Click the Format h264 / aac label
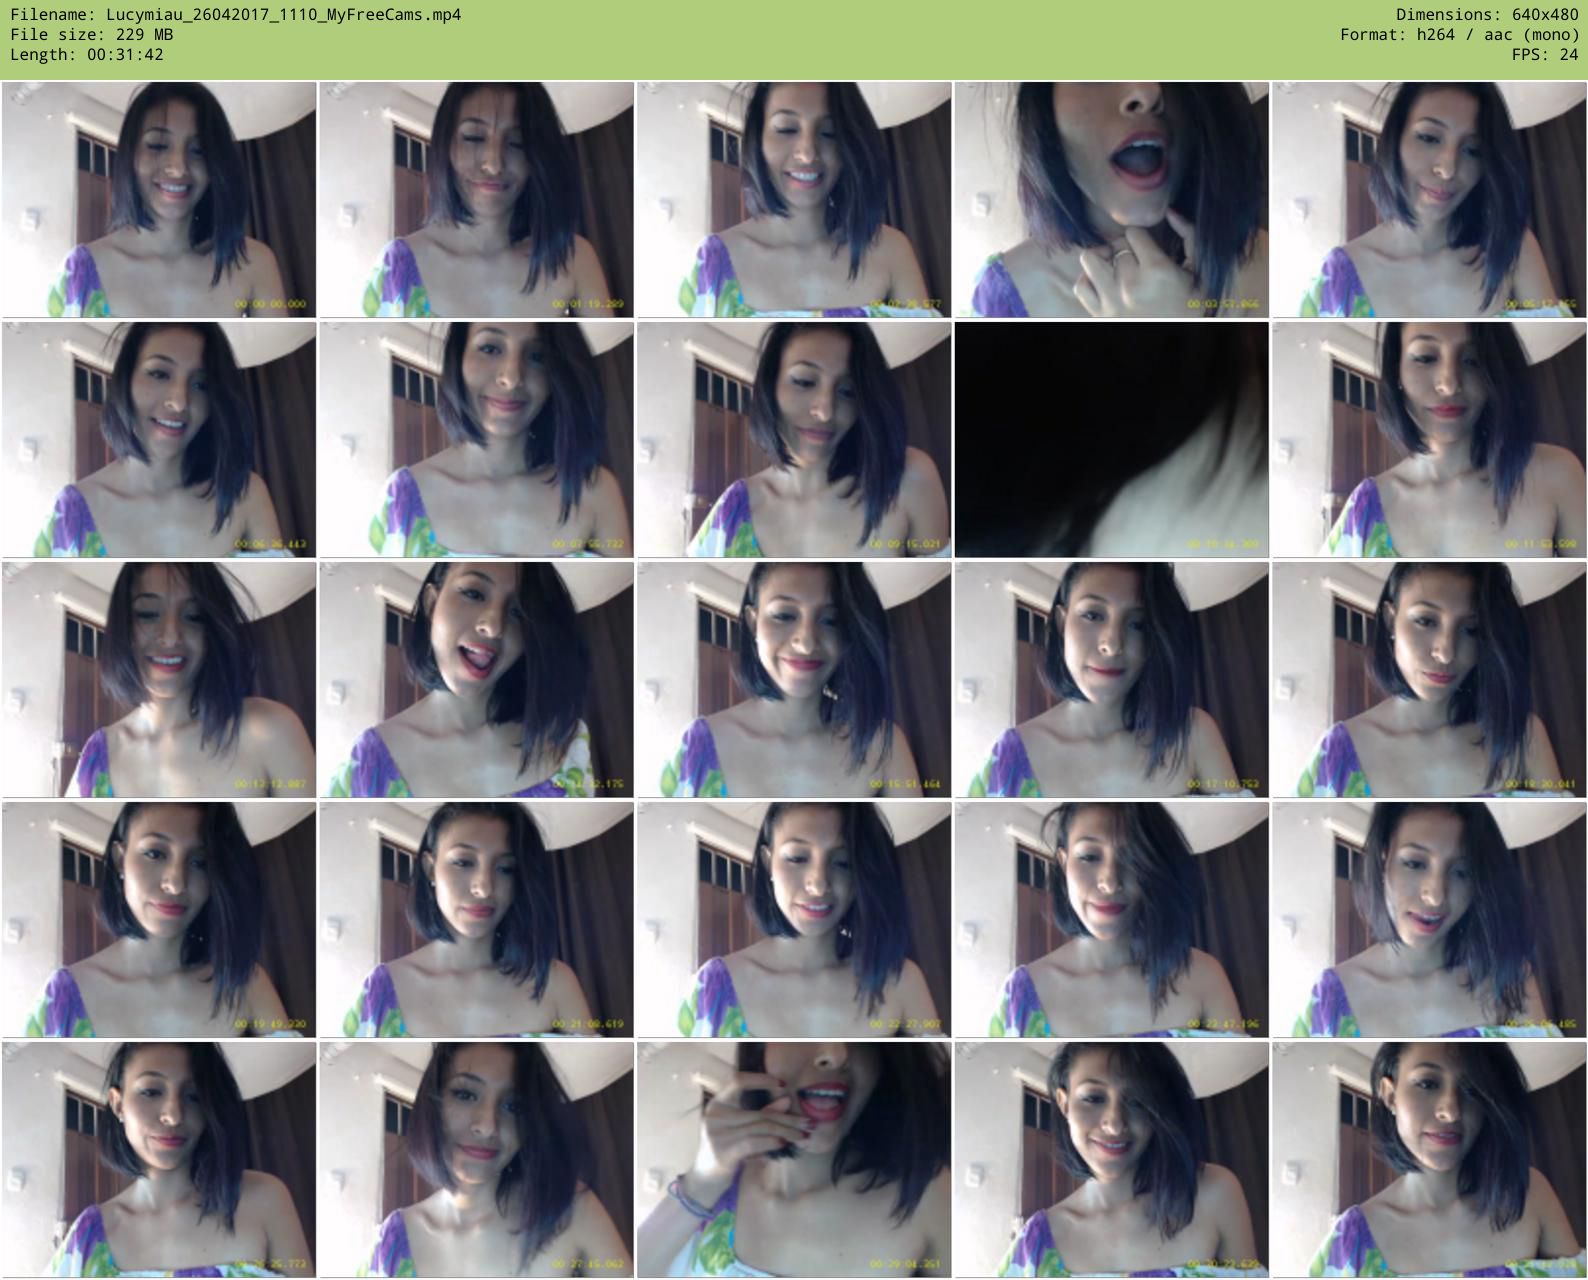 1459,35
